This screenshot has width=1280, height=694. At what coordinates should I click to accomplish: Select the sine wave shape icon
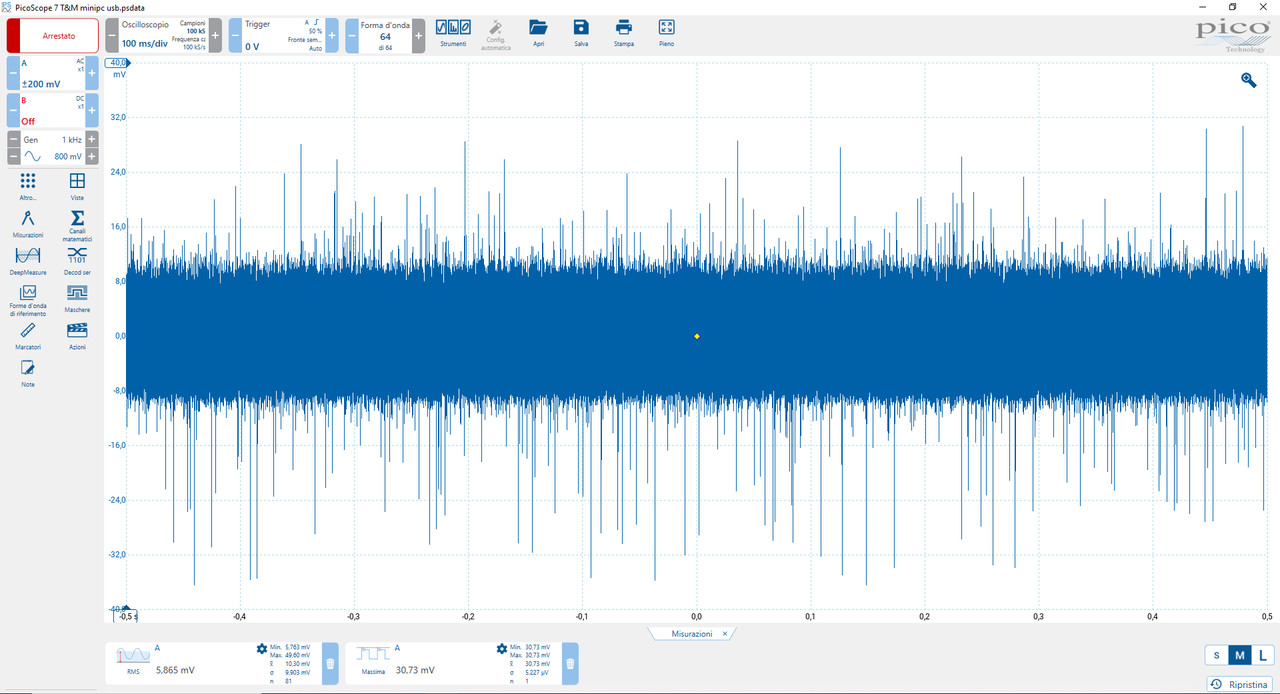32,157
